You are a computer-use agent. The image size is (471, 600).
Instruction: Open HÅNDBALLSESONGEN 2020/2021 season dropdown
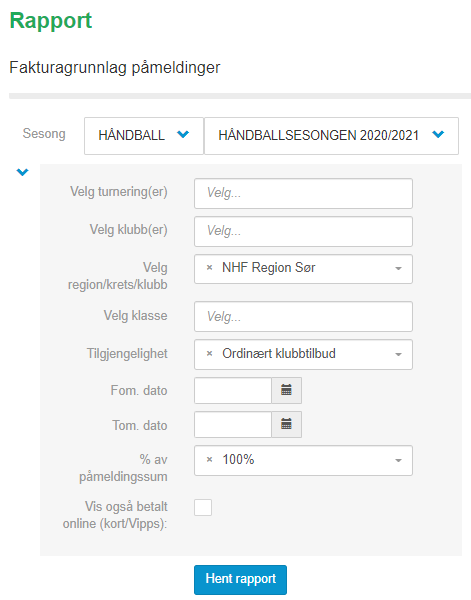tap(331, 136)
